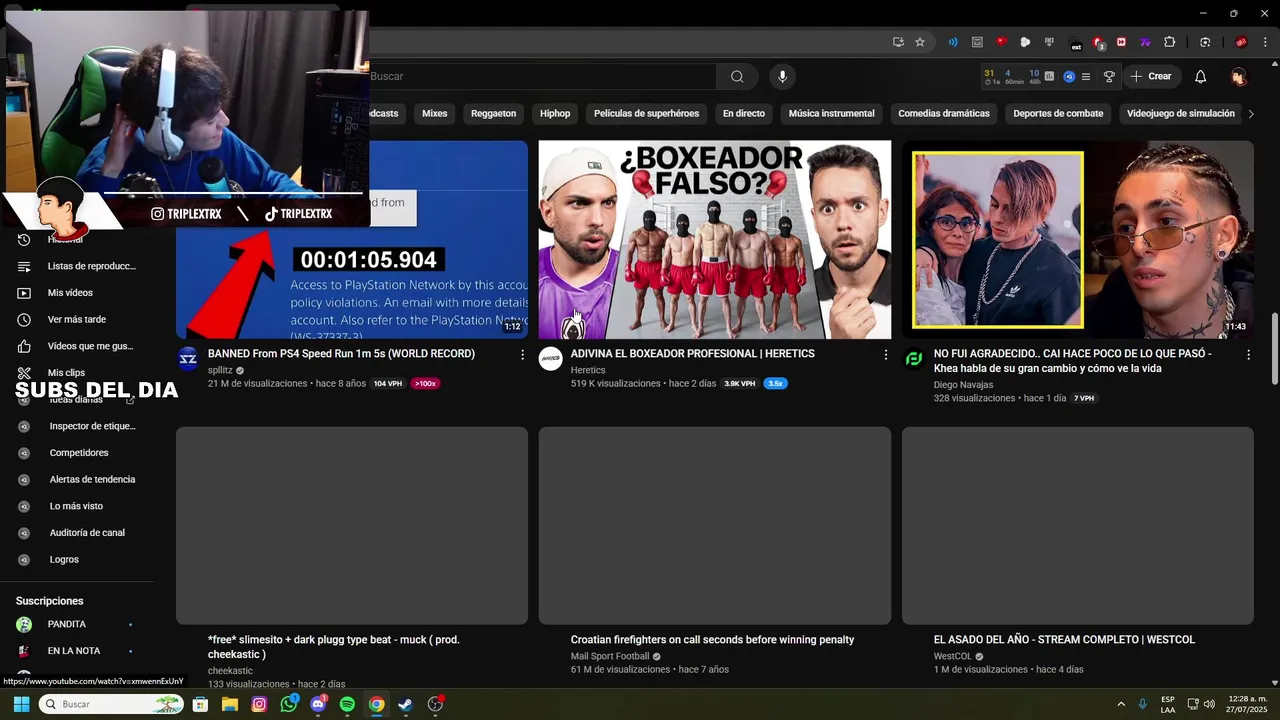Click the red heart extension icon
The width and height of the screenshot is (1280, 720).
click(1001, 42)
